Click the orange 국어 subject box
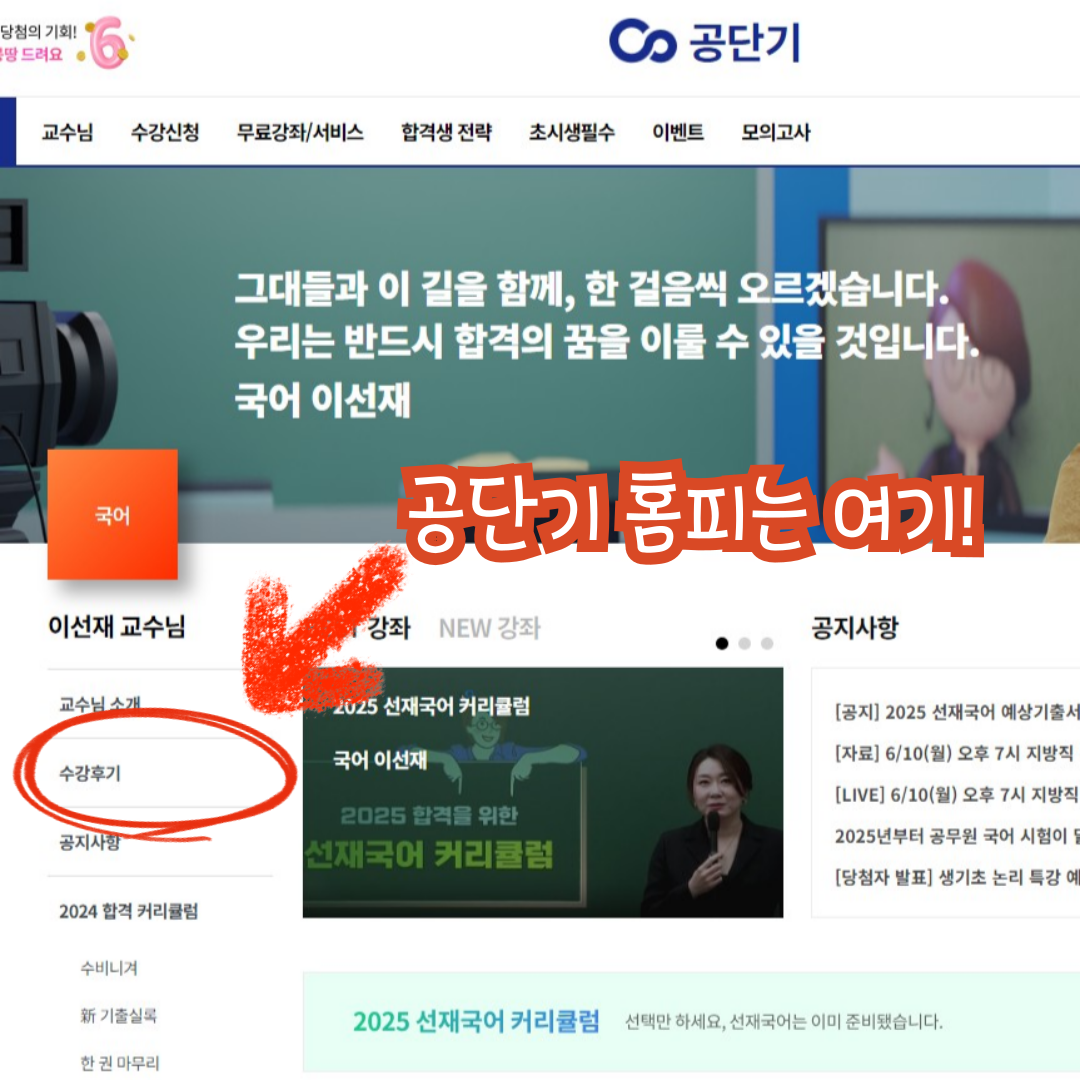This screenshot has height=1080, width=1080. click(x=112, y=515)
